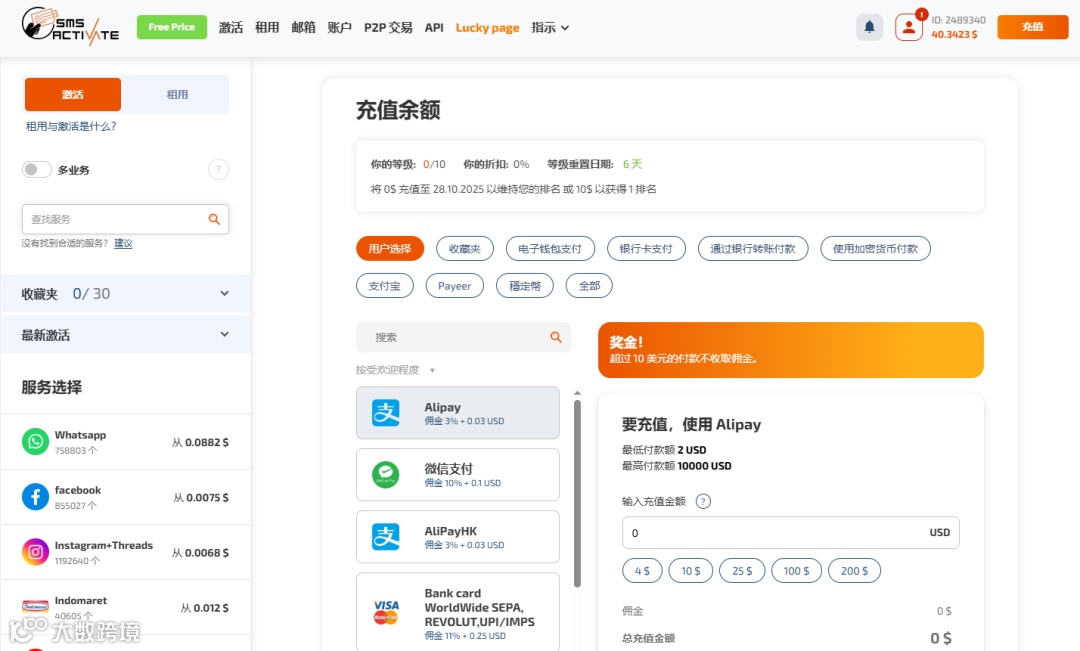Choose the 4 $ quick amount
The width and height of the screenshot is (1080, 651).
pyautogui.click(x=643, y=570)
